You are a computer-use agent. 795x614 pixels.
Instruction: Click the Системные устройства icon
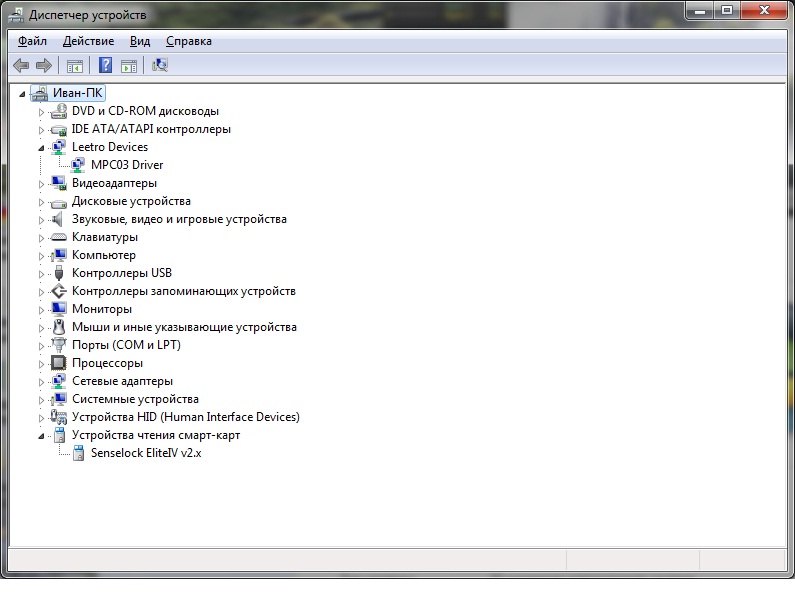tap(59, 399)
